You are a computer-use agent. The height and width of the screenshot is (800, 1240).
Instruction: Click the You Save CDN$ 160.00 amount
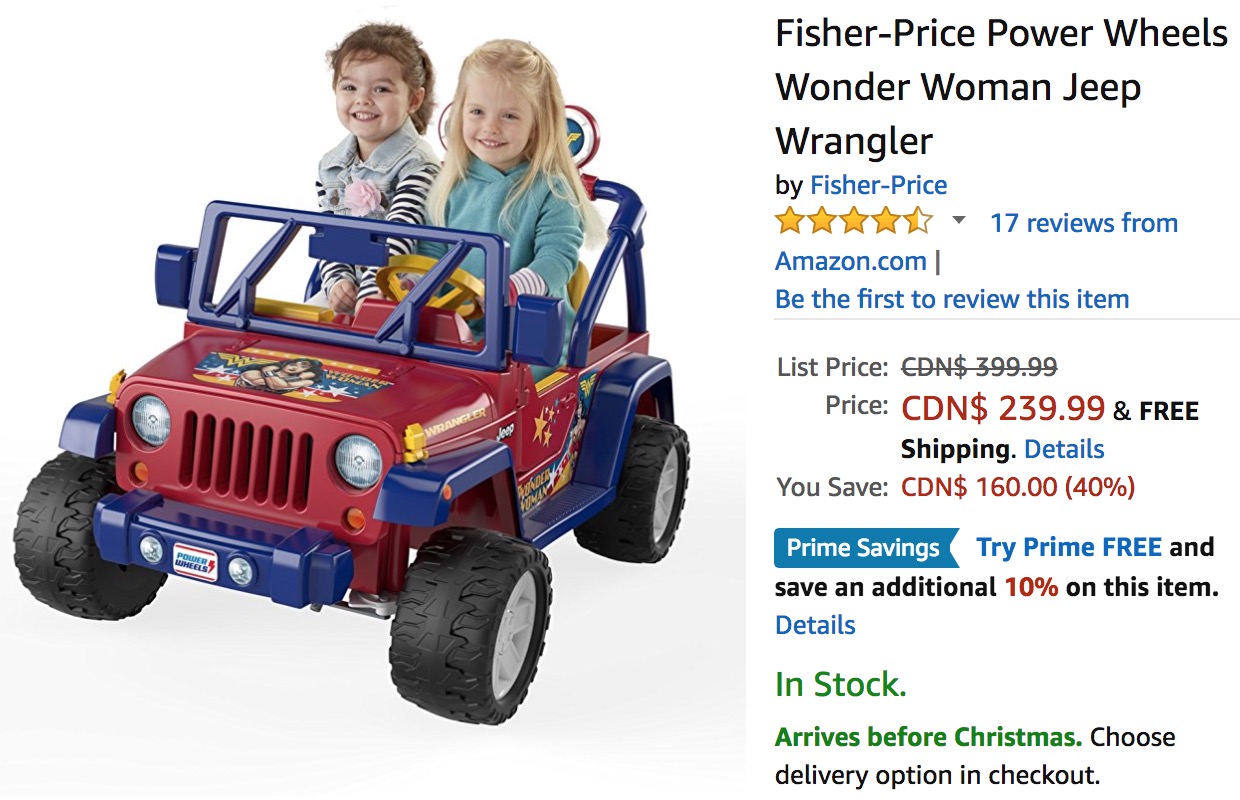click(x=1018, y=488)
